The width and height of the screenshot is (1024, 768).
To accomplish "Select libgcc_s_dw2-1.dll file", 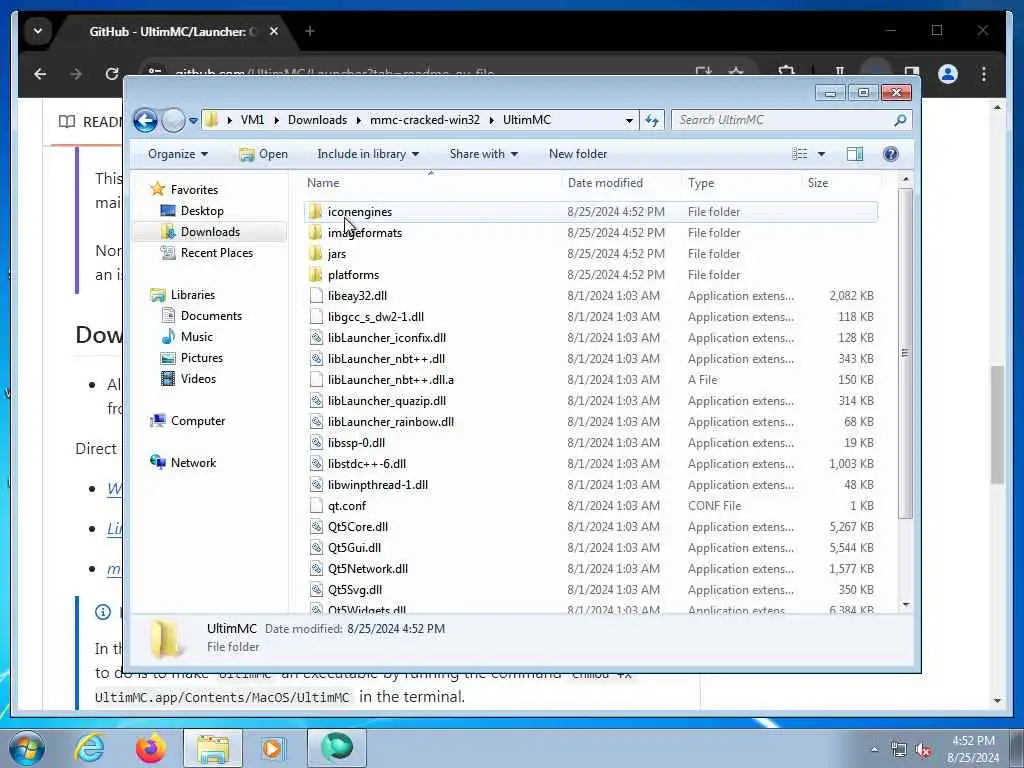I will (x=376, y=317).
